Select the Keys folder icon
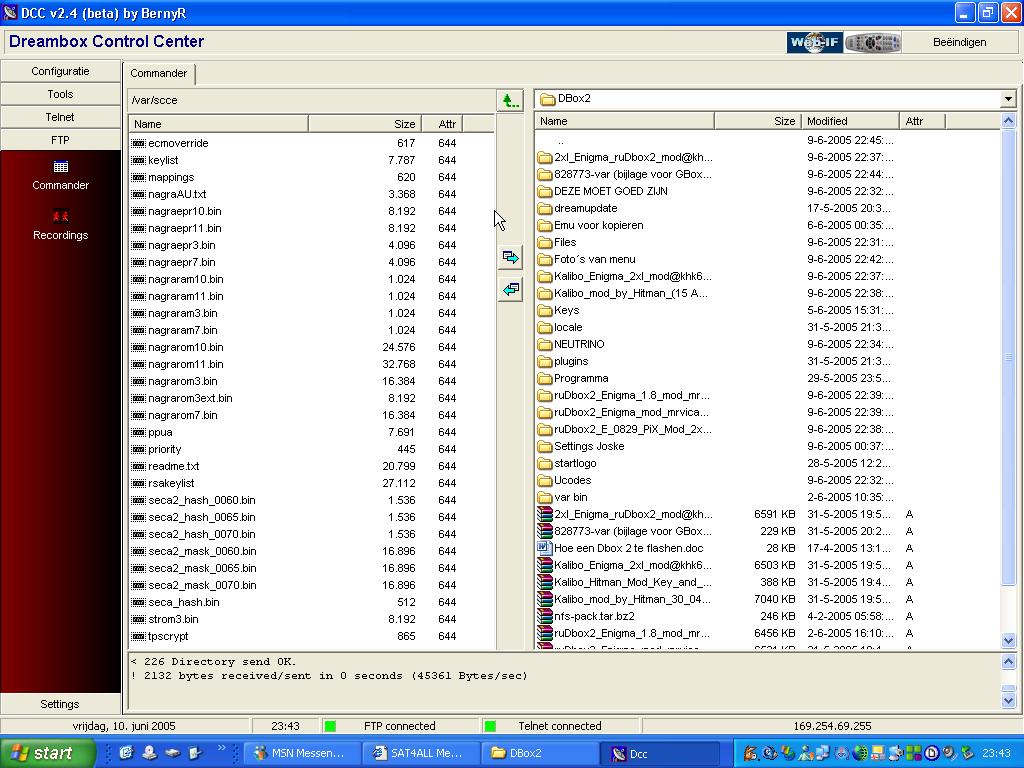 click(545, 310)
